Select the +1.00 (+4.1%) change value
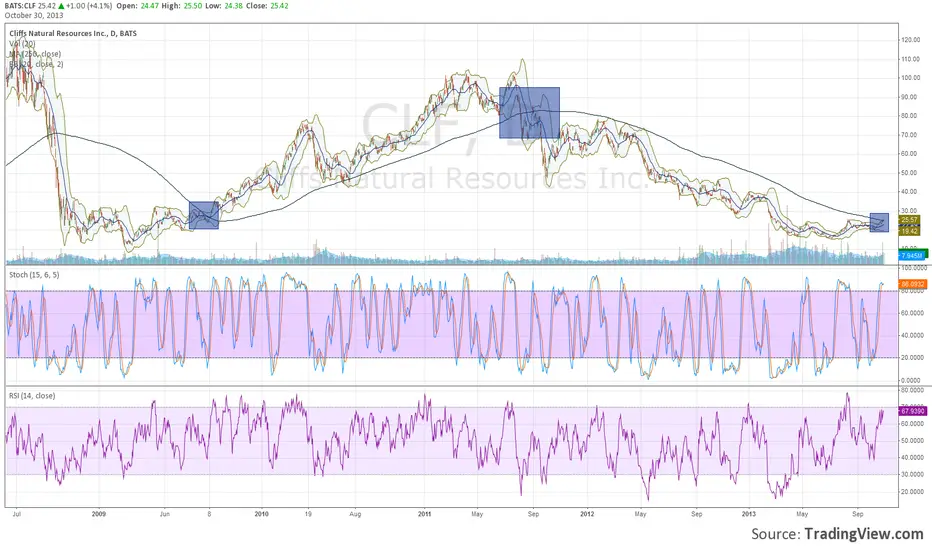The height and width of the screenshot is (550, 932). coord(89,6)
